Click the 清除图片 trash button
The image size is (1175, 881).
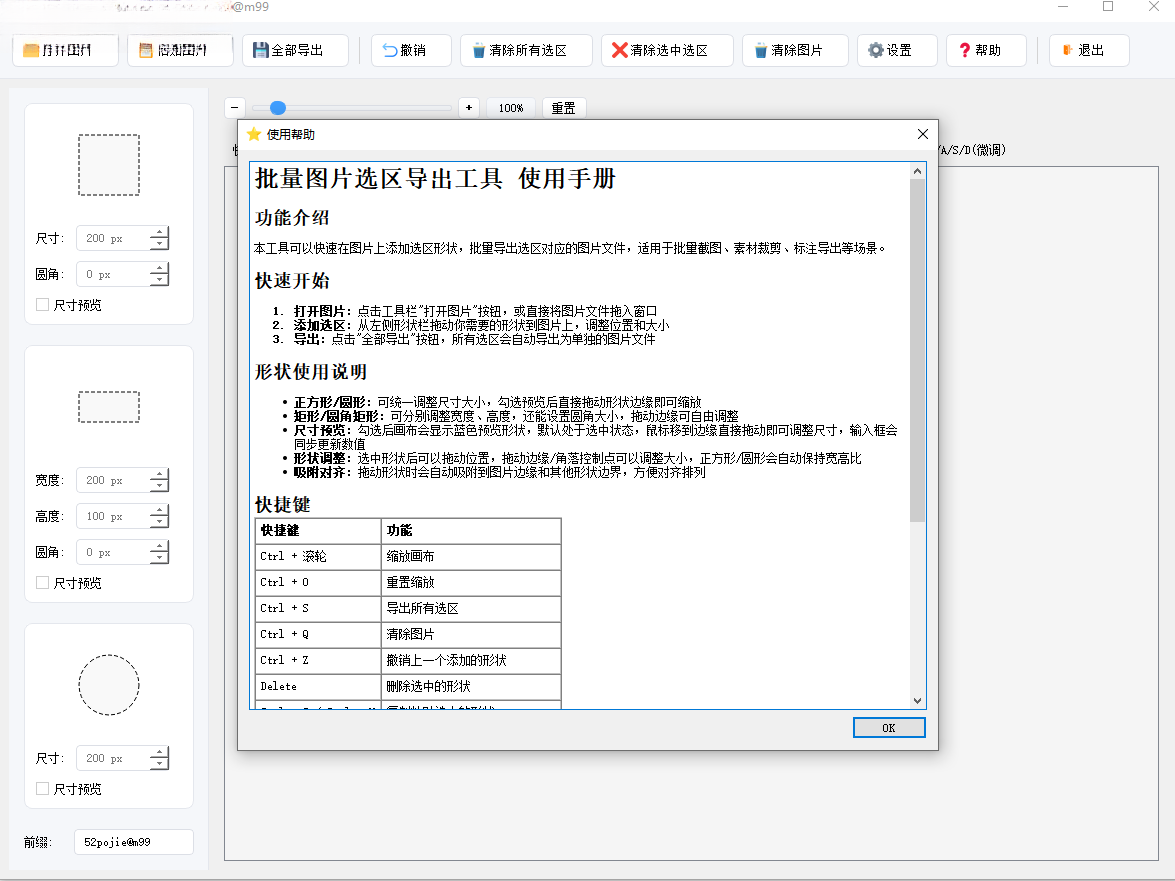[x=796, y=50]
